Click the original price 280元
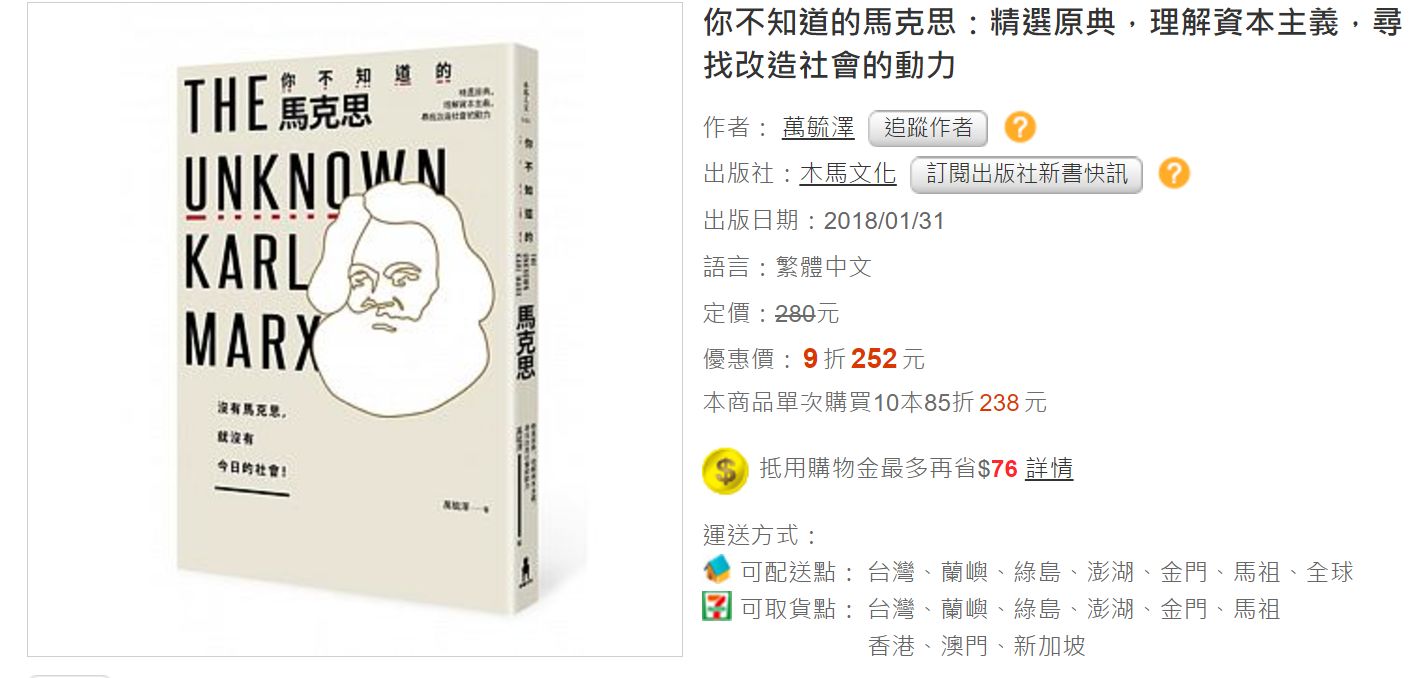 808,313
